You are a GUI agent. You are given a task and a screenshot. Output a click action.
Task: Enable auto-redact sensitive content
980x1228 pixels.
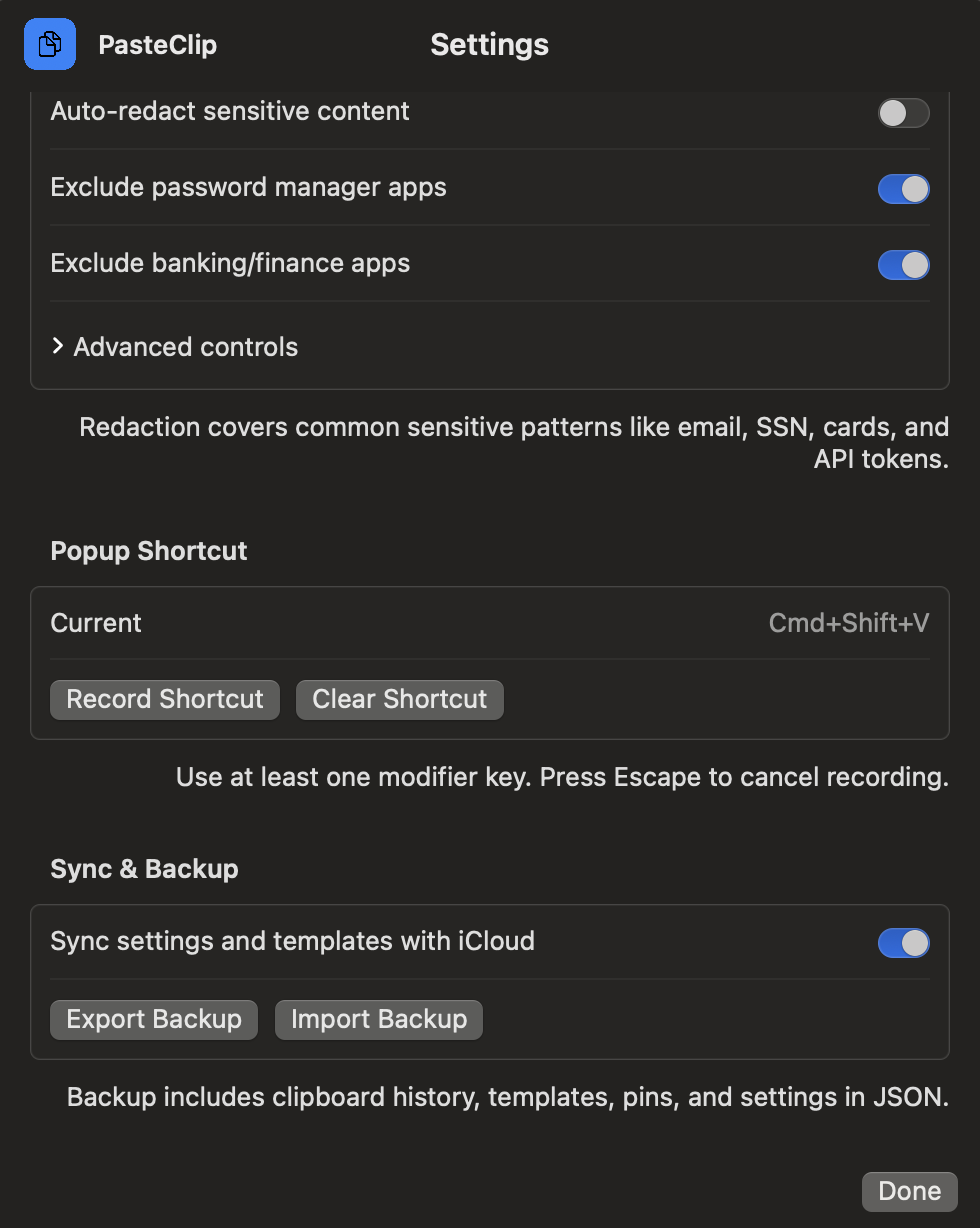(x=903, y=112)
